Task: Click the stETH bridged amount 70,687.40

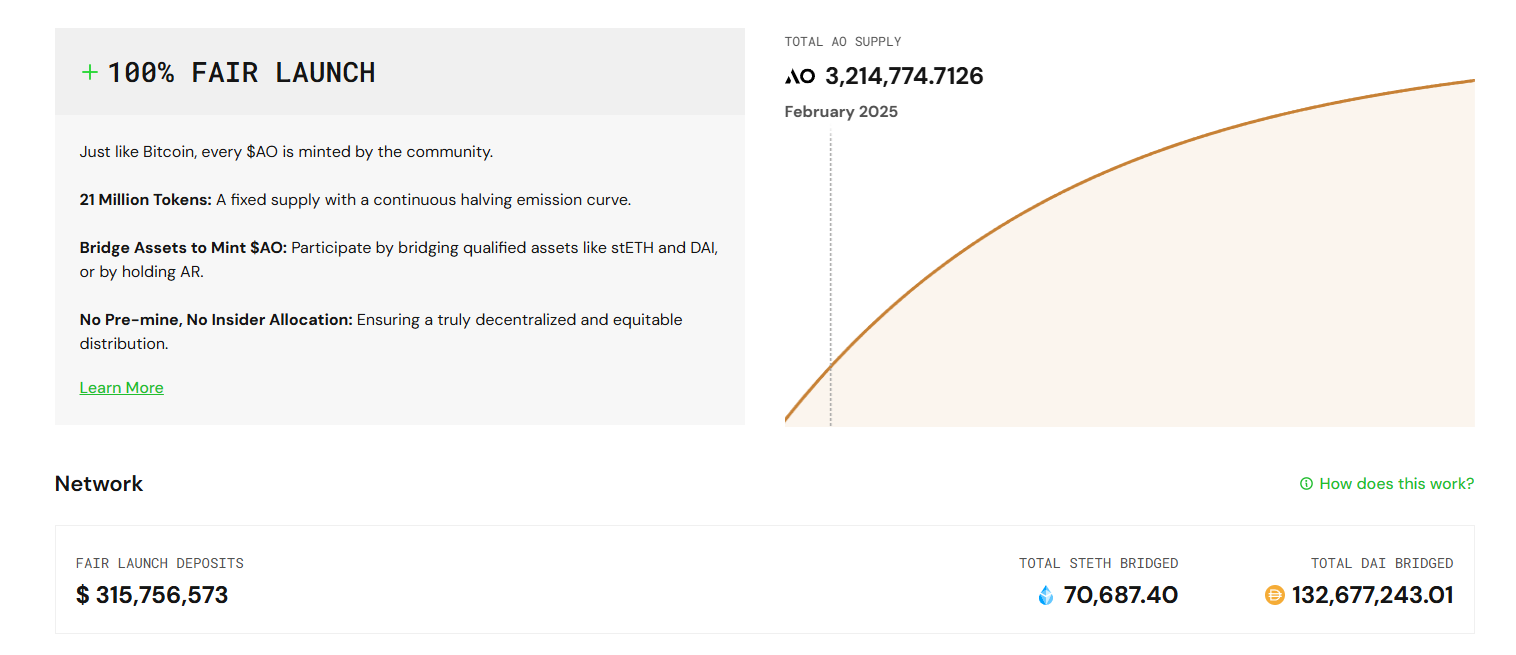Action: point(1120,596)
